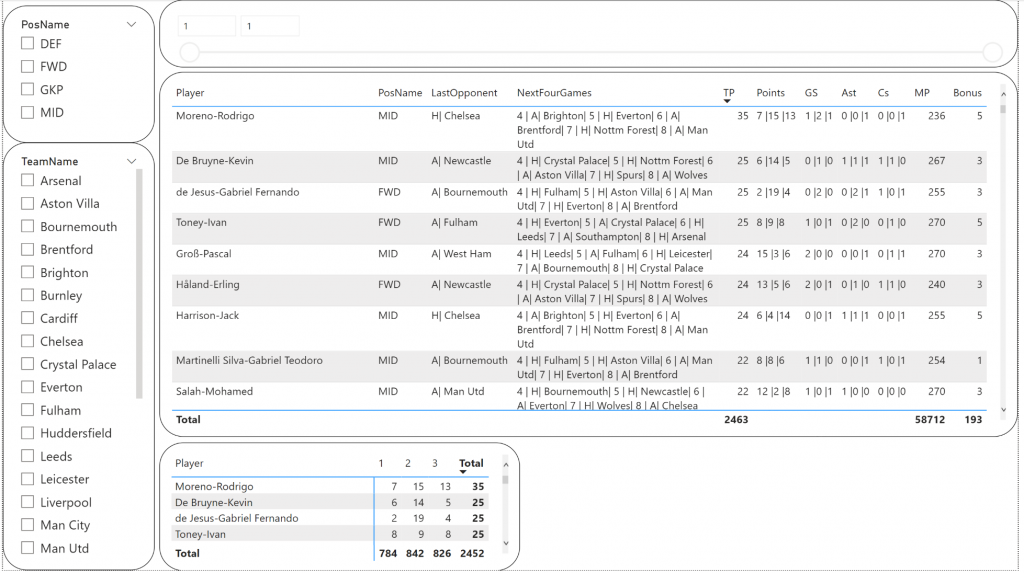Check the Everton team checkbox
Image resolution: width=1024 pixels, height=573 pixels.
pyautogui.click(x=27, y=387)
